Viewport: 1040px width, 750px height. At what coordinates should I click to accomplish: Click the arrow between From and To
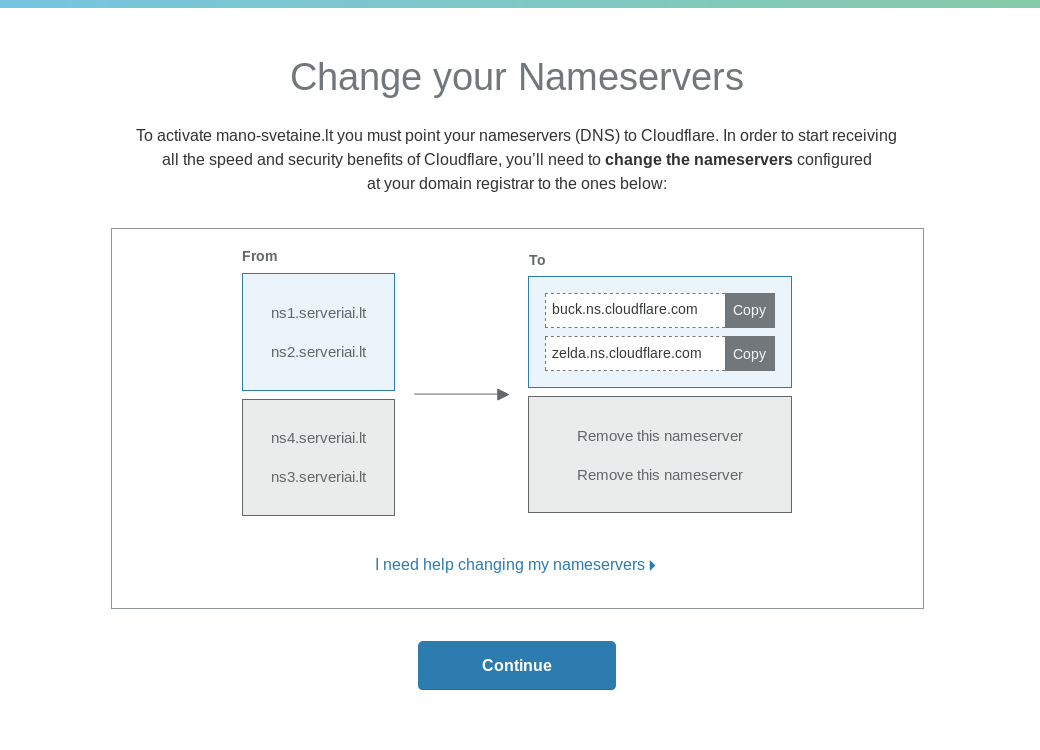461,394
